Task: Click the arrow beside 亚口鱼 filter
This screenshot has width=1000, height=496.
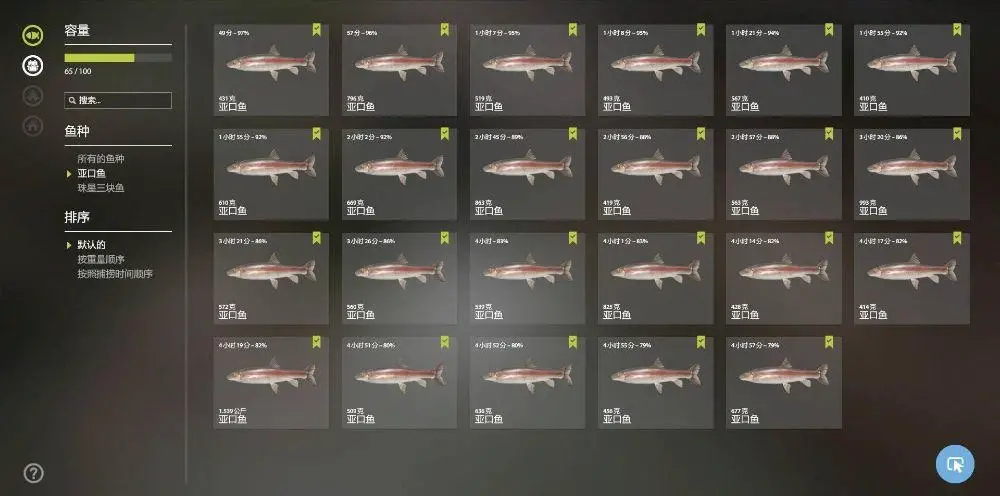Action: [69, 173]
